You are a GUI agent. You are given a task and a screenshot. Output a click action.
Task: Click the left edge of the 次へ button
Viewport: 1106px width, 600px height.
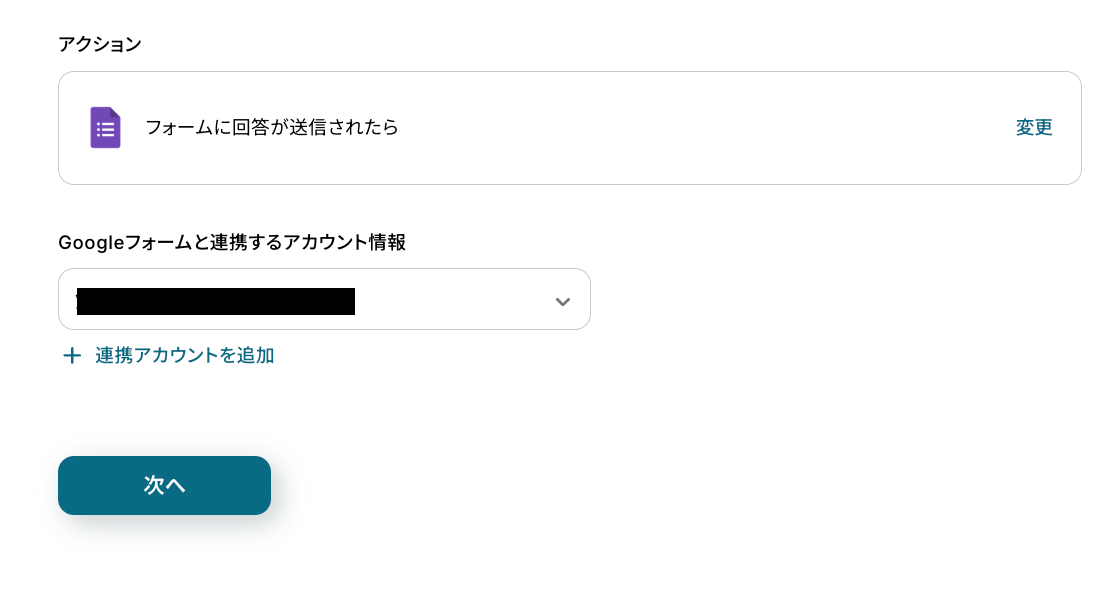click(x=72, y=486)
